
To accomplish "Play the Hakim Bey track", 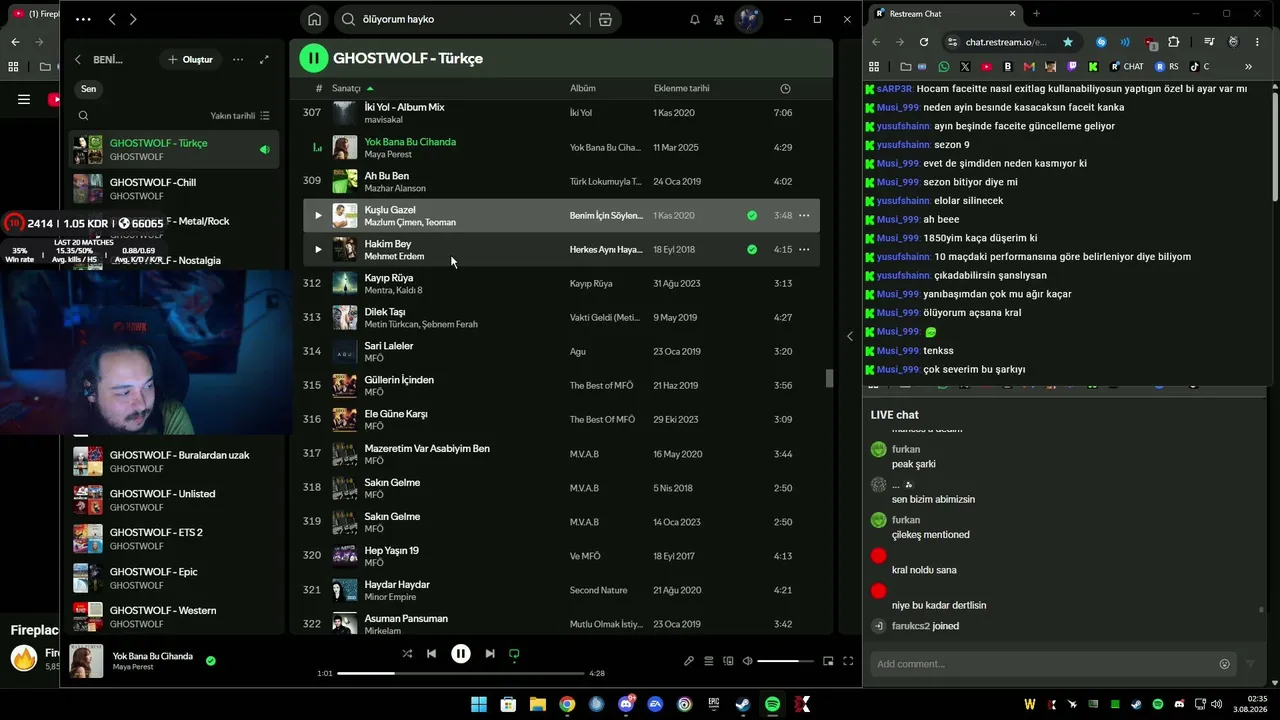I will click(x=318, y=249).
